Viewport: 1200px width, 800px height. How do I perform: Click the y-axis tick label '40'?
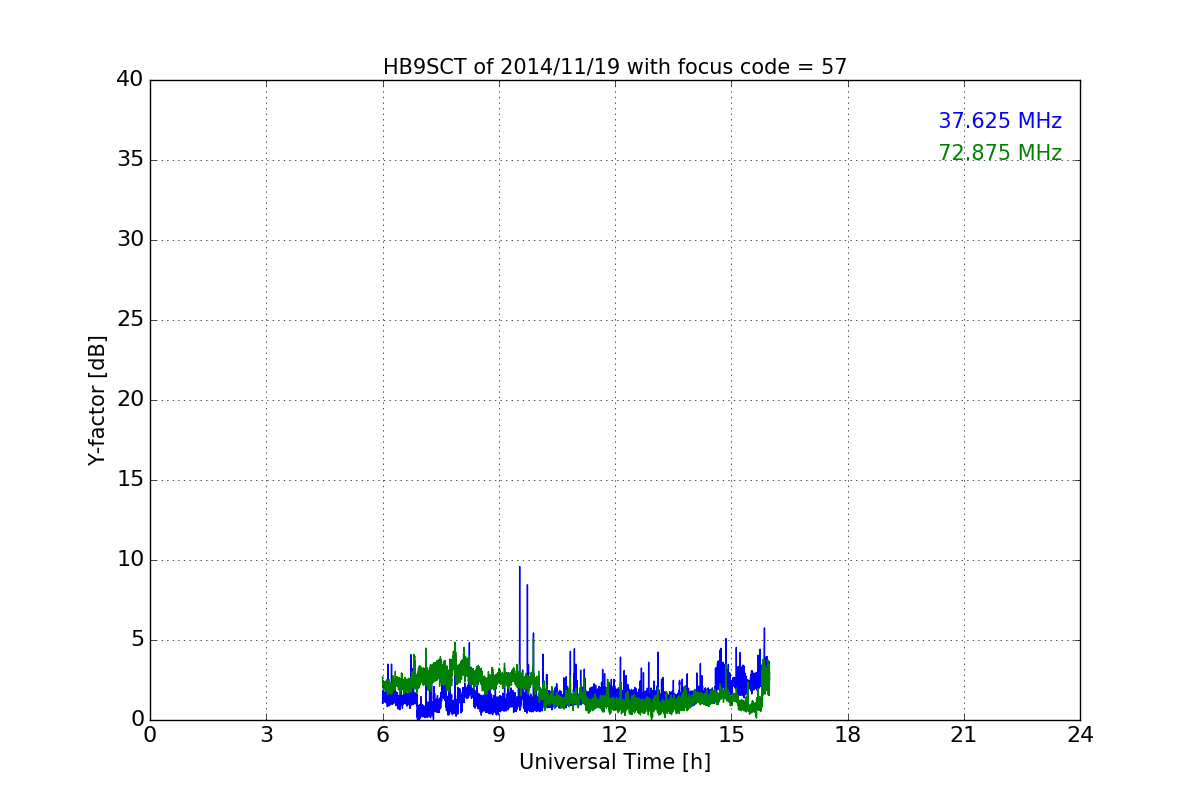point(130,80)
